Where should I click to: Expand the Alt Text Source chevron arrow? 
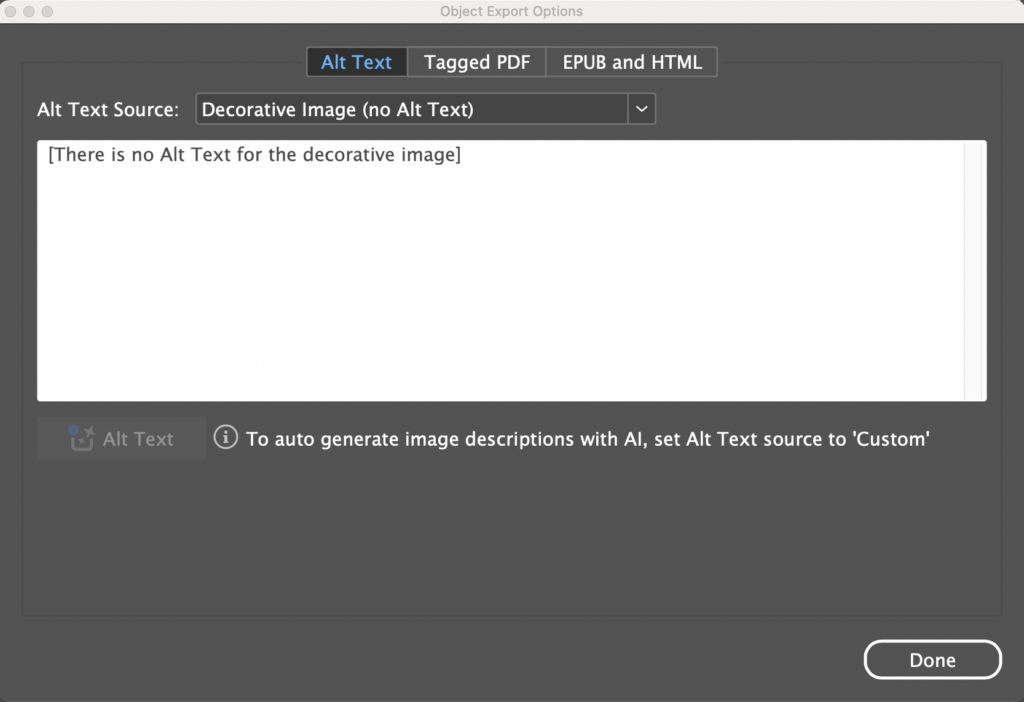[x=641, y=109]
